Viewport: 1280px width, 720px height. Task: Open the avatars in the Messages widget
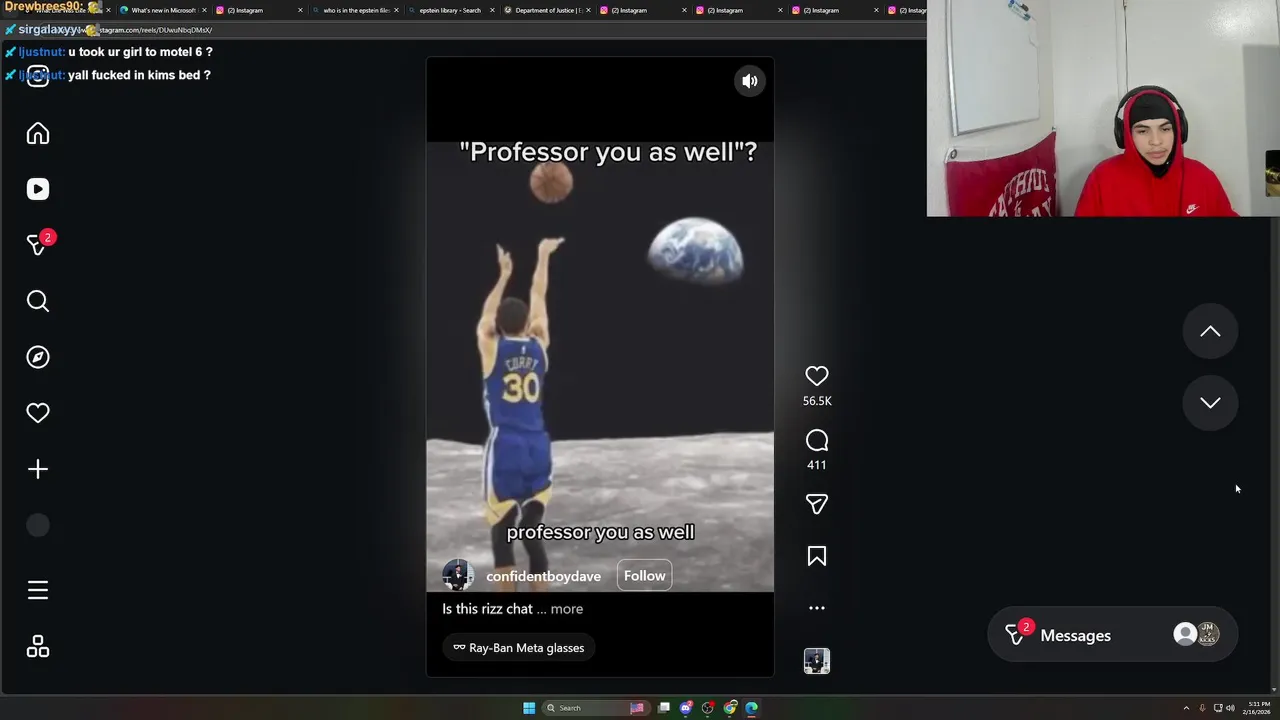1196,634
